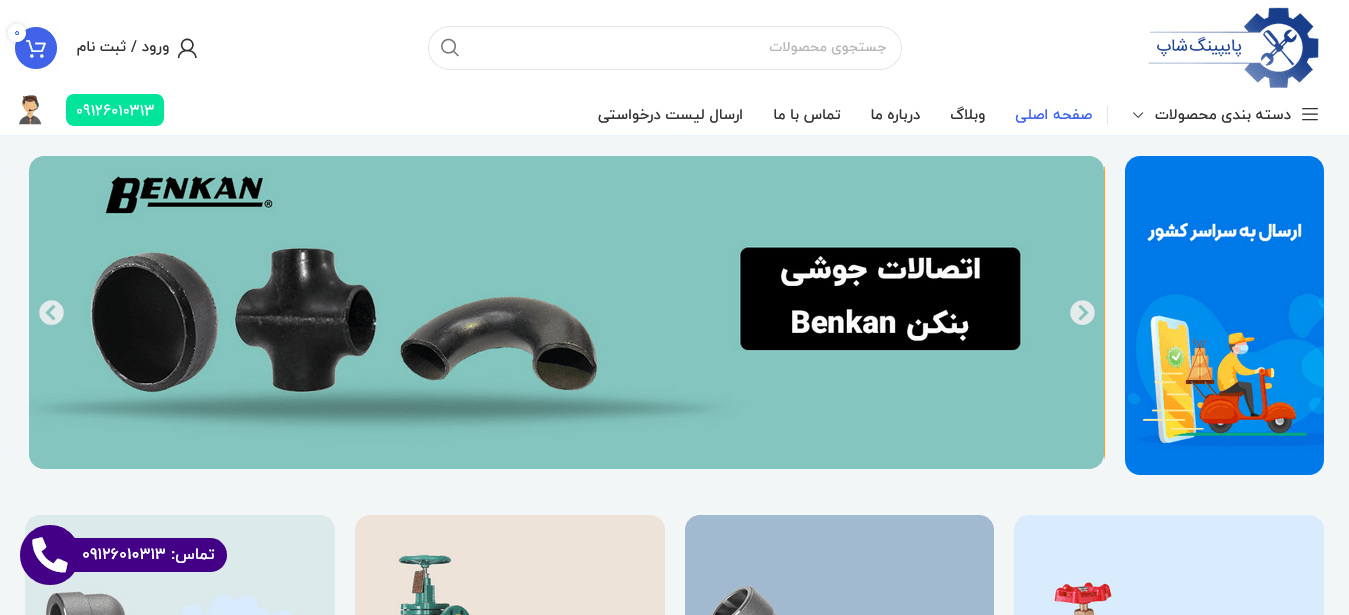This screenshot has height=615, width=1349.
Task: Expand the دسته بندی محصولات dropdown arrow
Action: tap(1138, 115)
